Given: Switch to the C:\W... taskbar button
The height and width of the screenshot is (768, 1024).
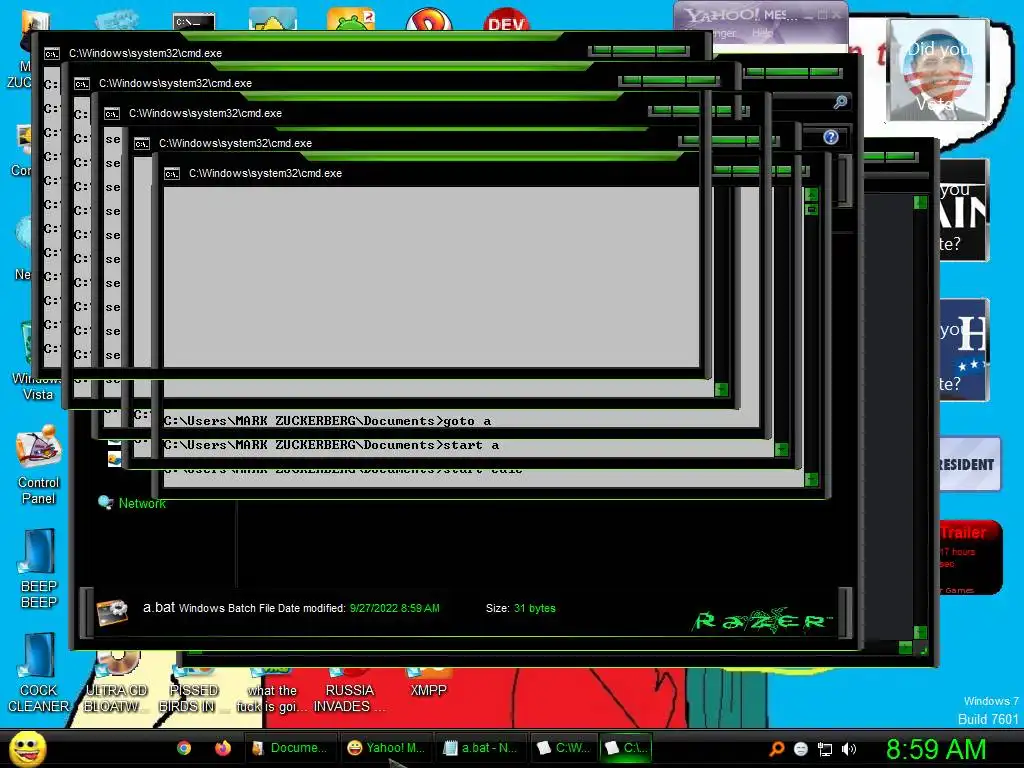Looking at the screenshot, I should tap(564, 748).
